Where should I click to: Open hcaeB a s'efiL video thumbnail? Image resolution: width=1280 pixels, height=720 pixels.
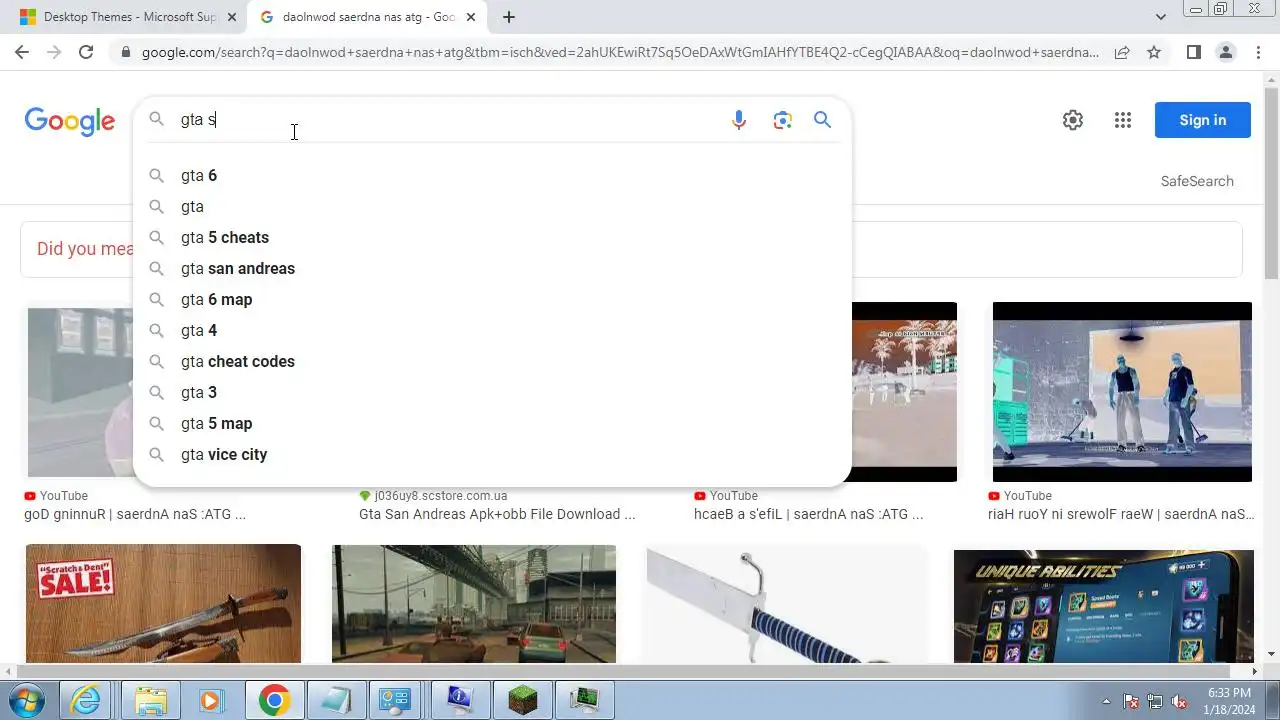pos(904,392)
